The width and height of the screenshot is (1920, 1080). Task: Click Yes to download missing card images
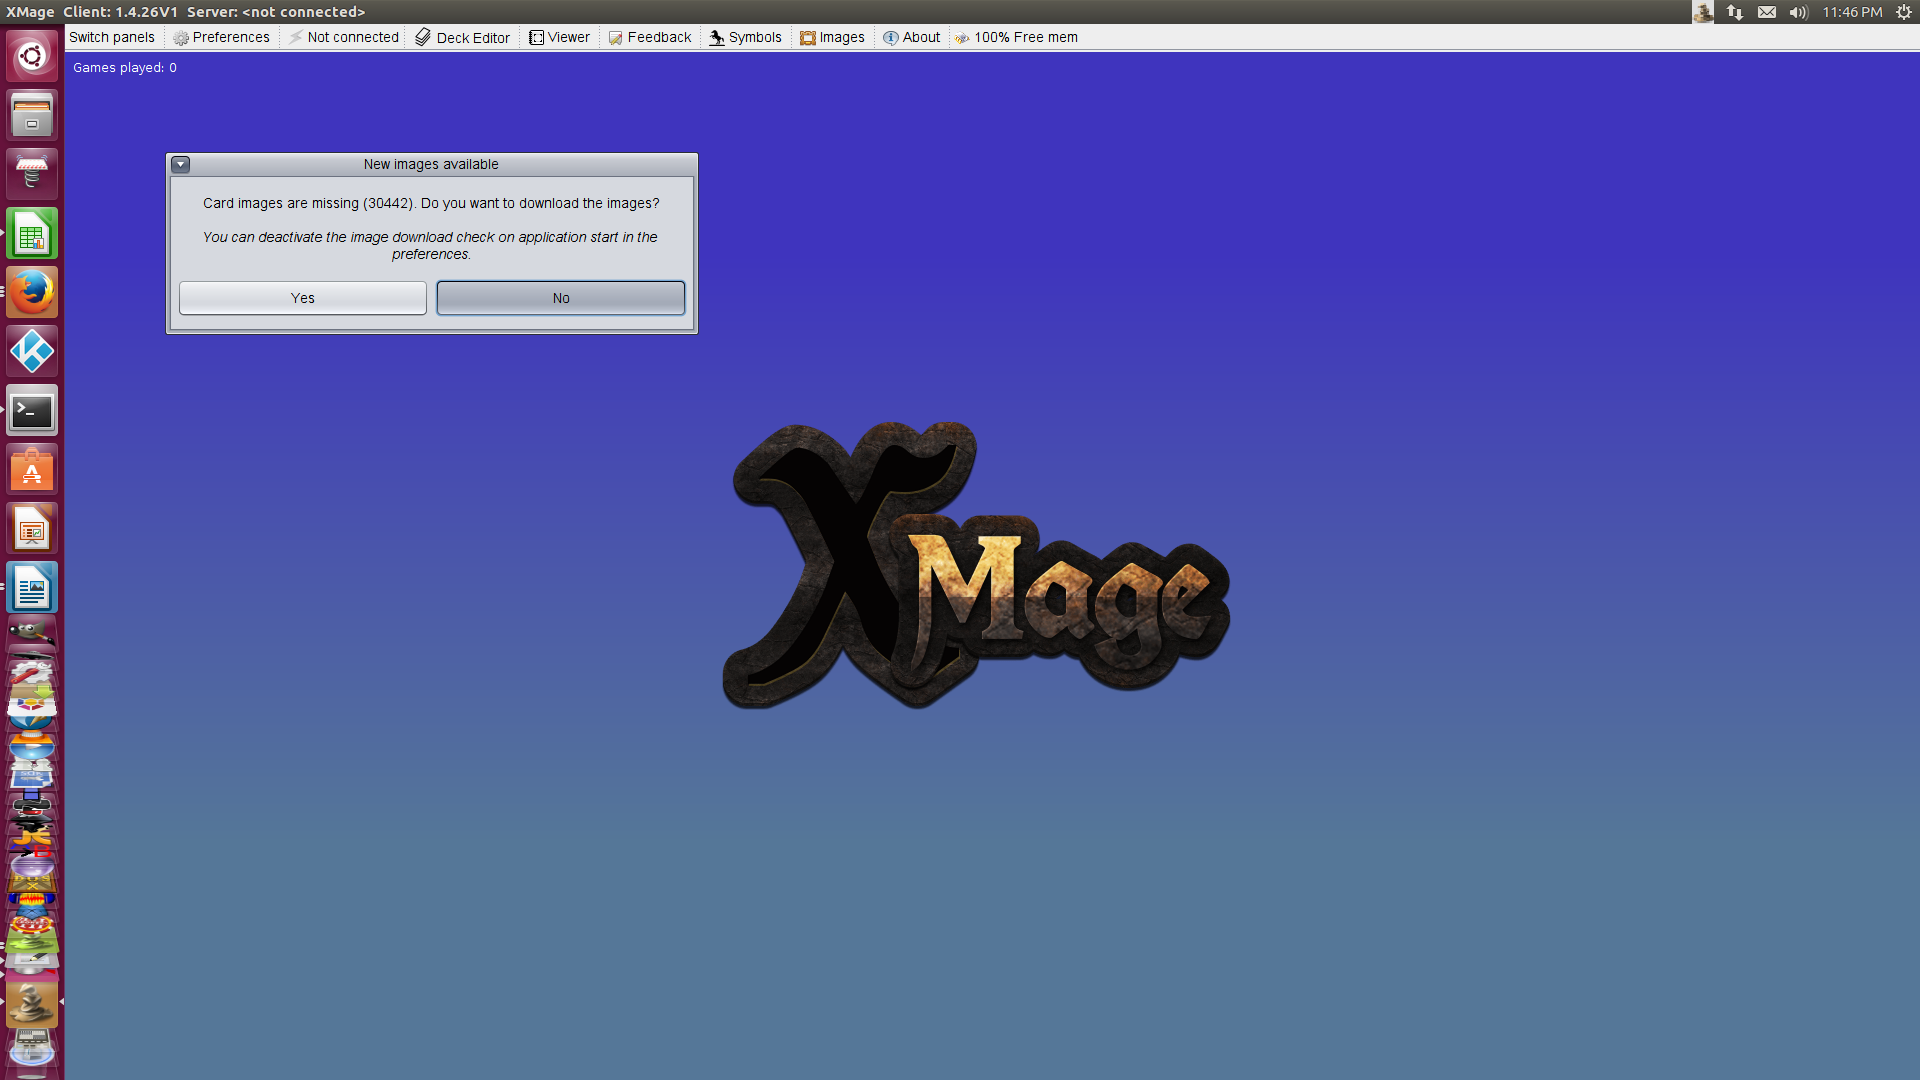tap(302, 298)
